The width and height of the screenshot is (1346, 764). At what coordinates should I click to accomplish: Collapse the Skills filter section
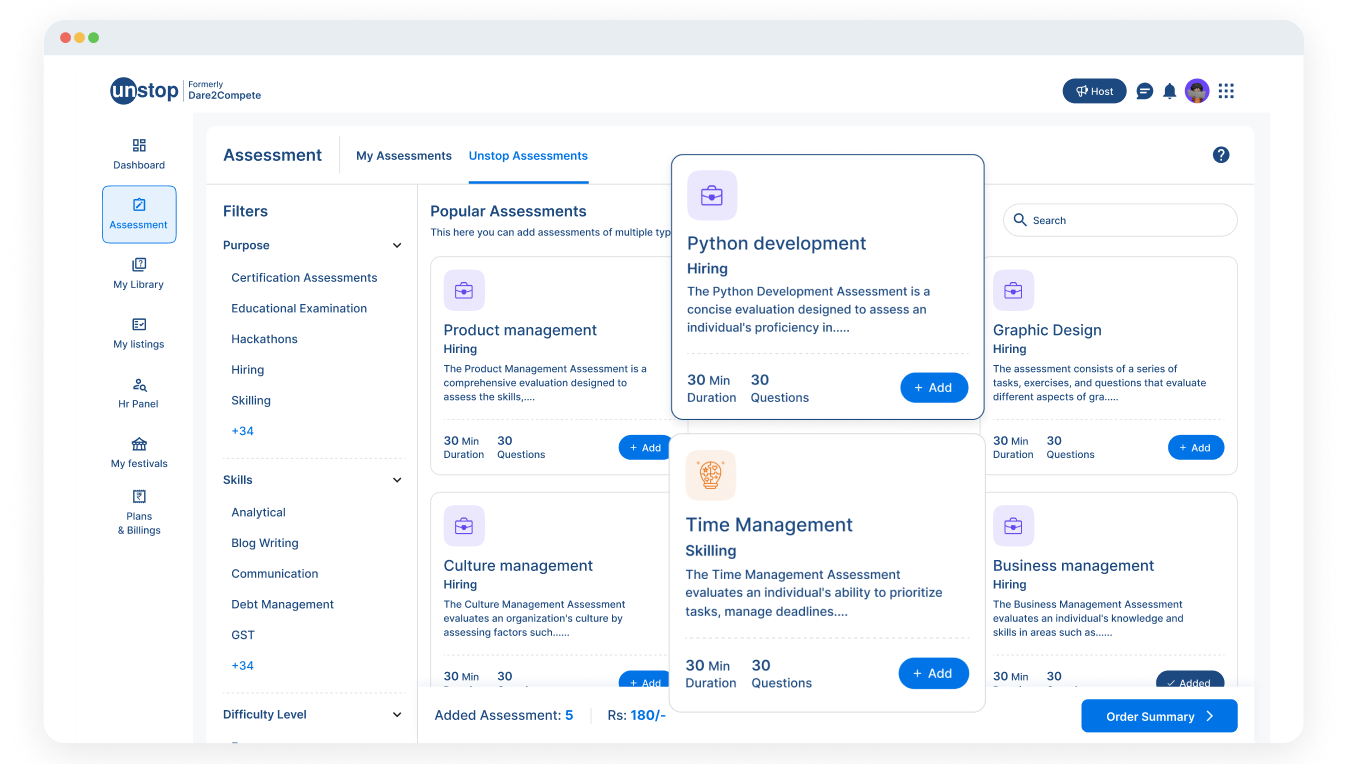[x=397, y=480]
